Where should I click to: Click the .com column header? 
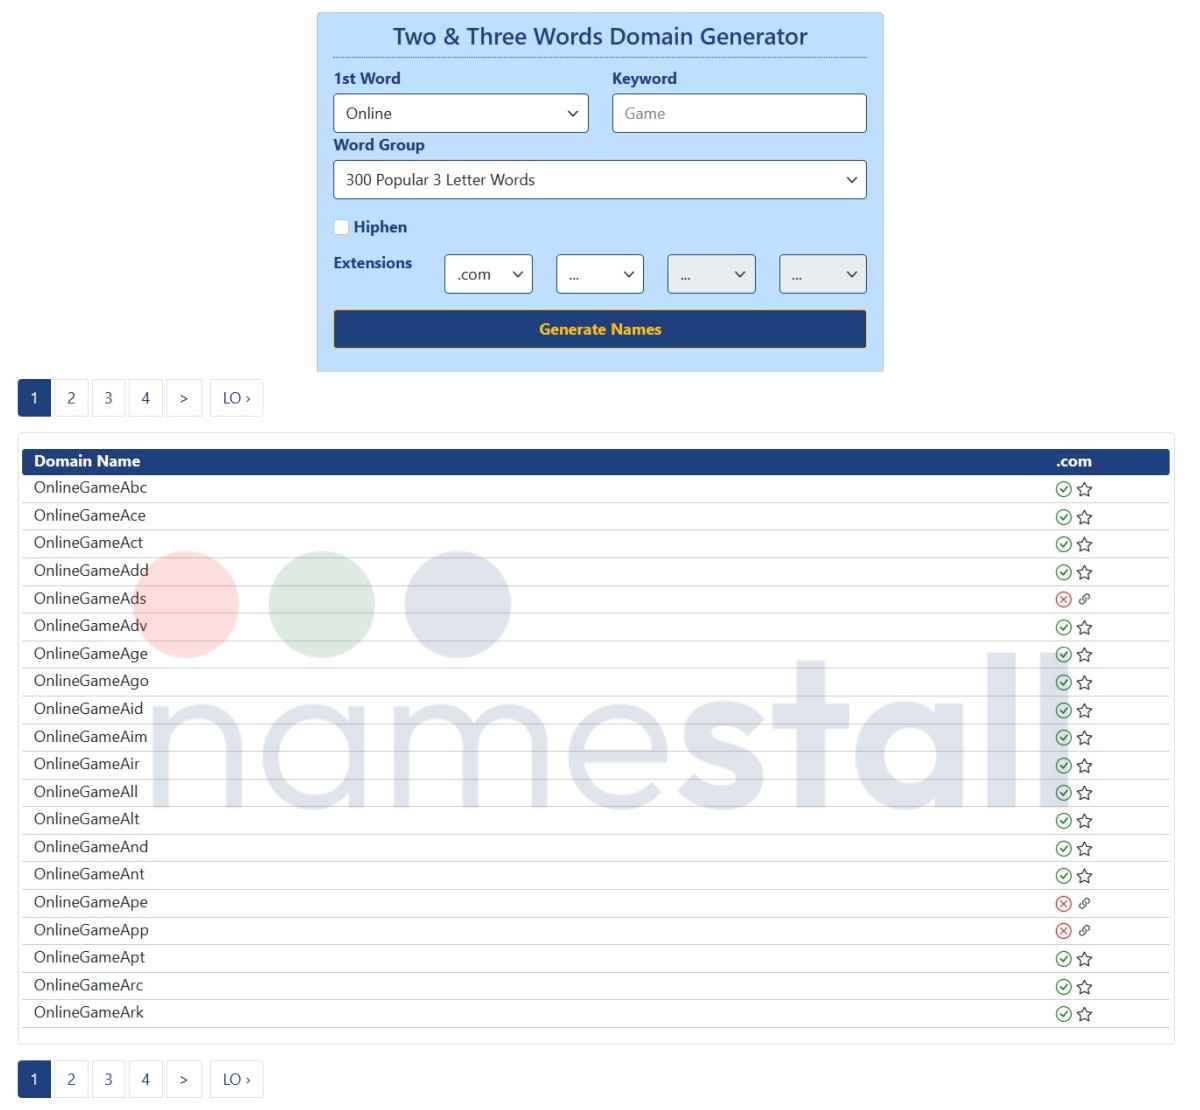[x=1073, y=461]
